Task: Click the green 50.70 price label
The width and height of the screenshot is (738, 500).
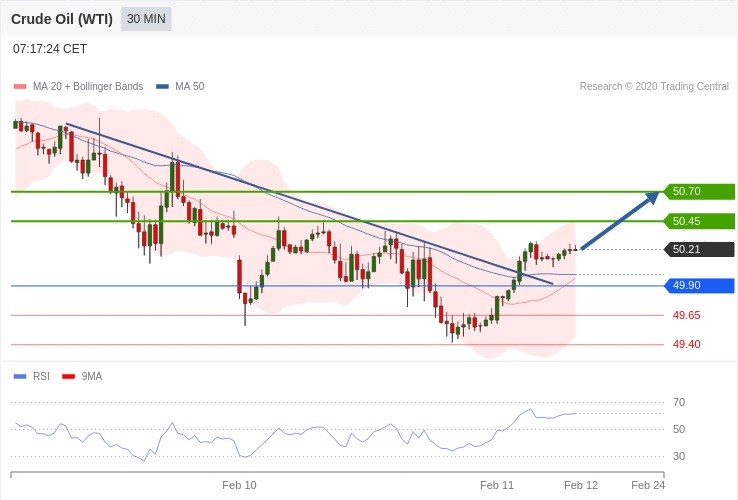Action: click(699, 192)
